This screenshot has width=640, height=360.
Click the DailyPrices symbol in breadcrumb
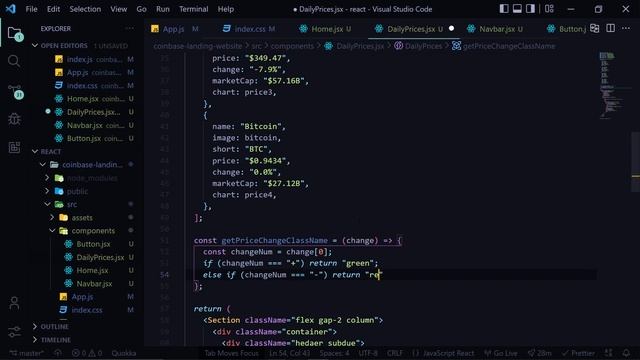click(423, 46)
